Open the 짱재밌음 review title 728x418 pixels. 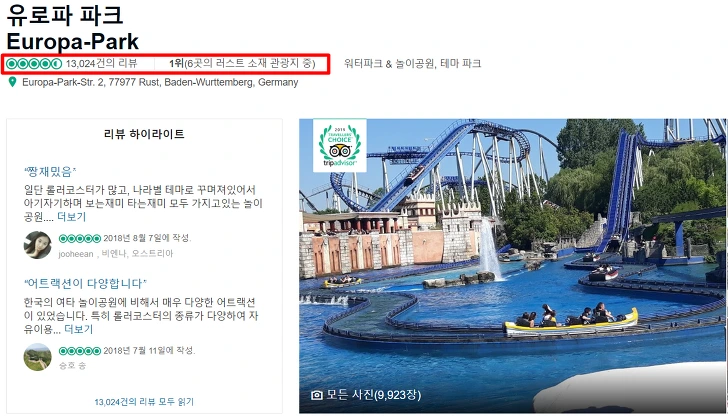[x=50, y=172]
